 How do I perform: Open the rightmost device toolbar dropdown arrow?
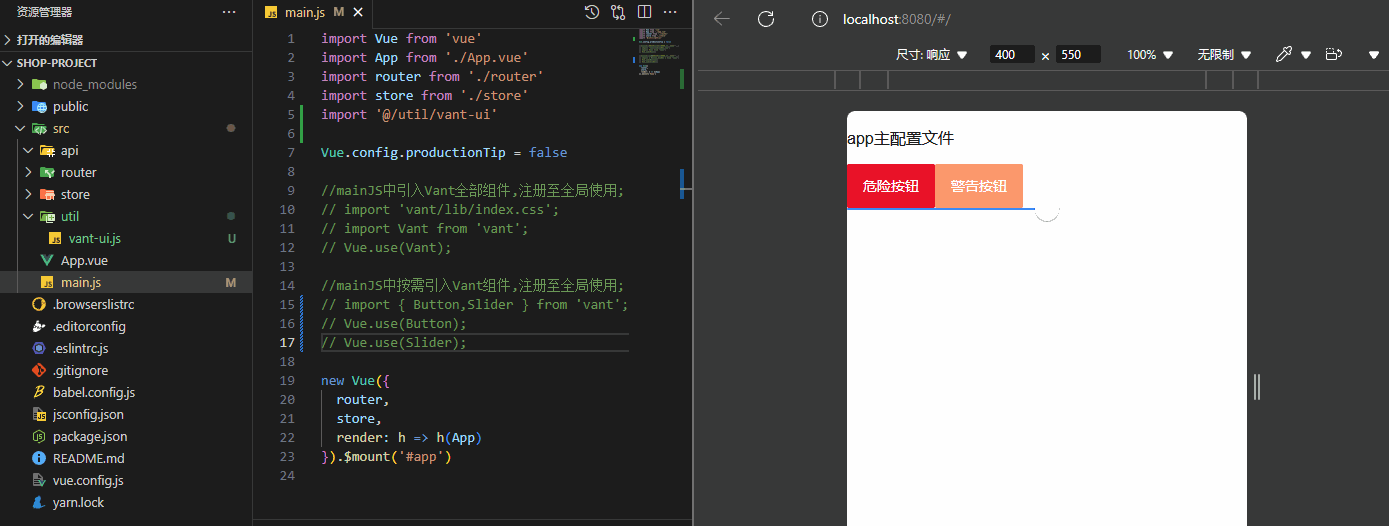[x=1374, y=55]
